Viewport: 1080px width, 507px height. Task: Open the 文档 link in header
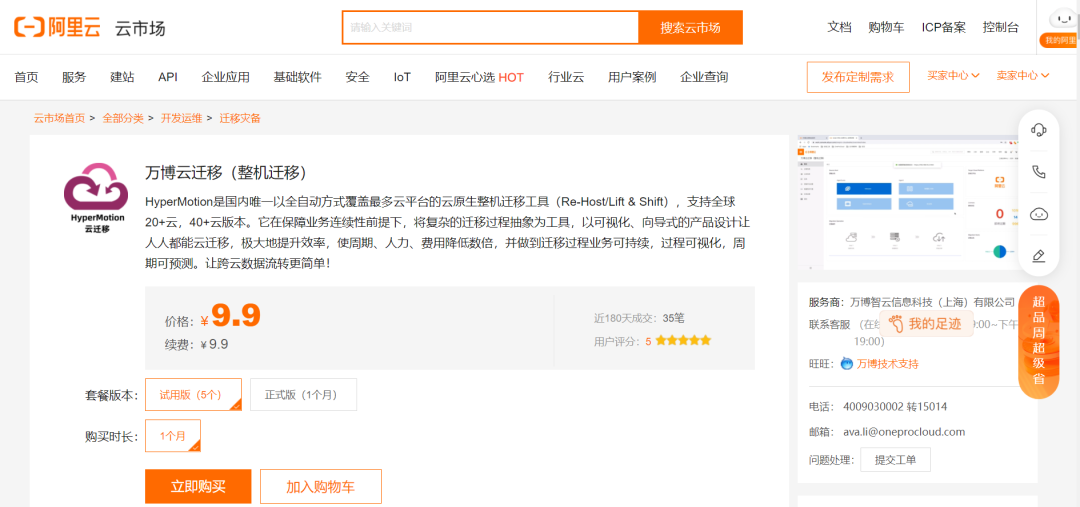840,28
